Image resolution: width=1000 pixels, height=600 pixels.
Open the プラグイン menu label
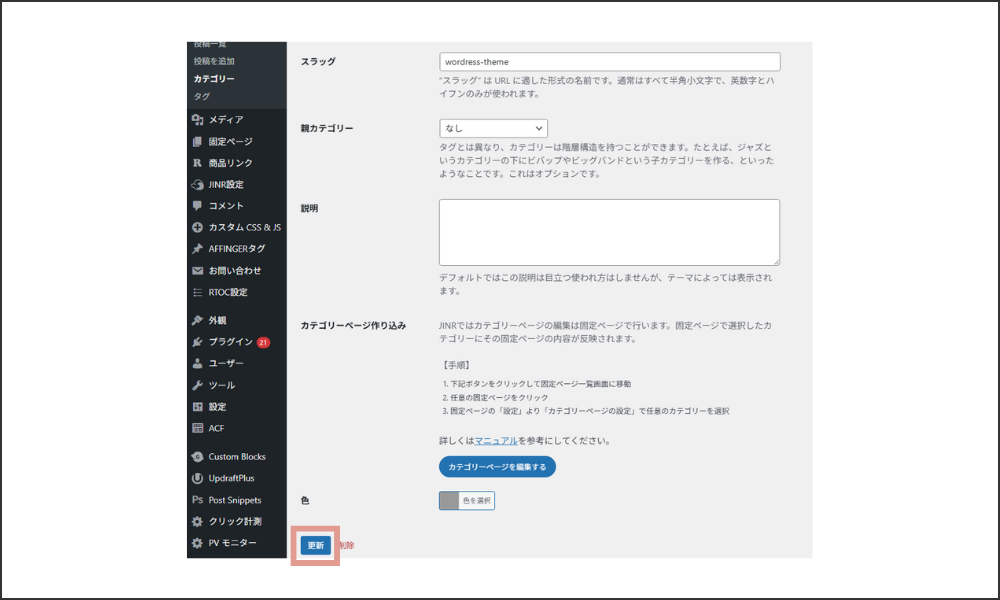click(231, 342)
